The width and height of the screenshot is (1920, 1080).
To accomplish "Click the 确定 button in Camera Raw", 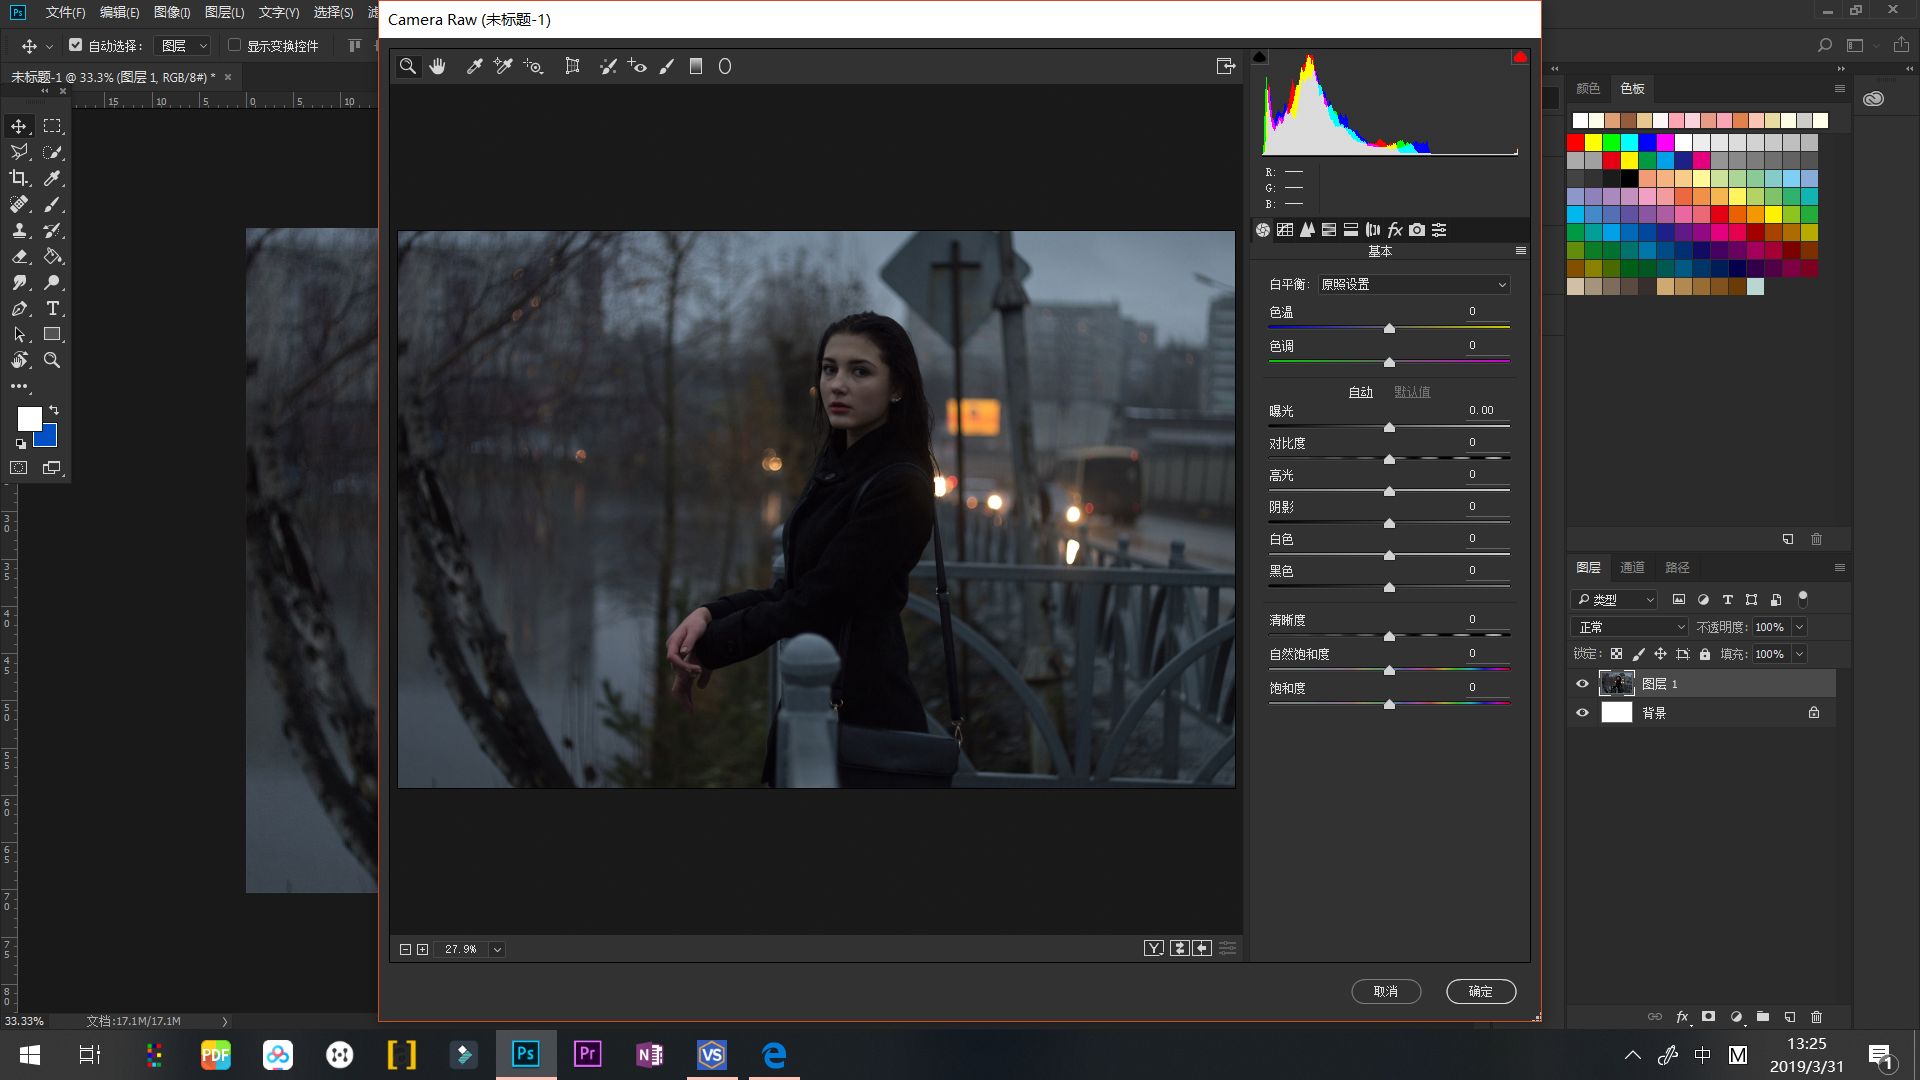I will [x=1481, y=991].
